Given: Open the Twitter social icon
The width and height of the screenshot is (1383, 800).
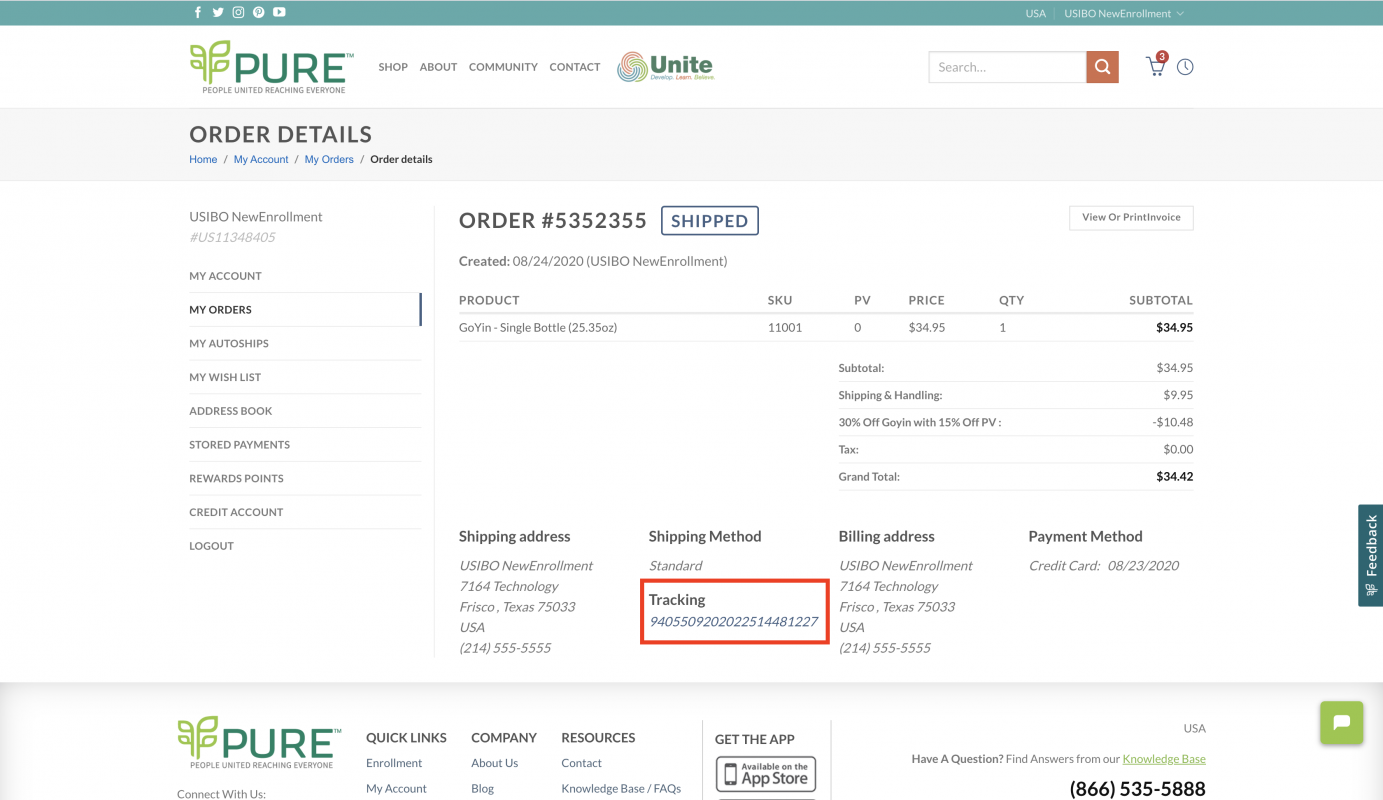Looking at the screenshot, I should tap(218, 13).
